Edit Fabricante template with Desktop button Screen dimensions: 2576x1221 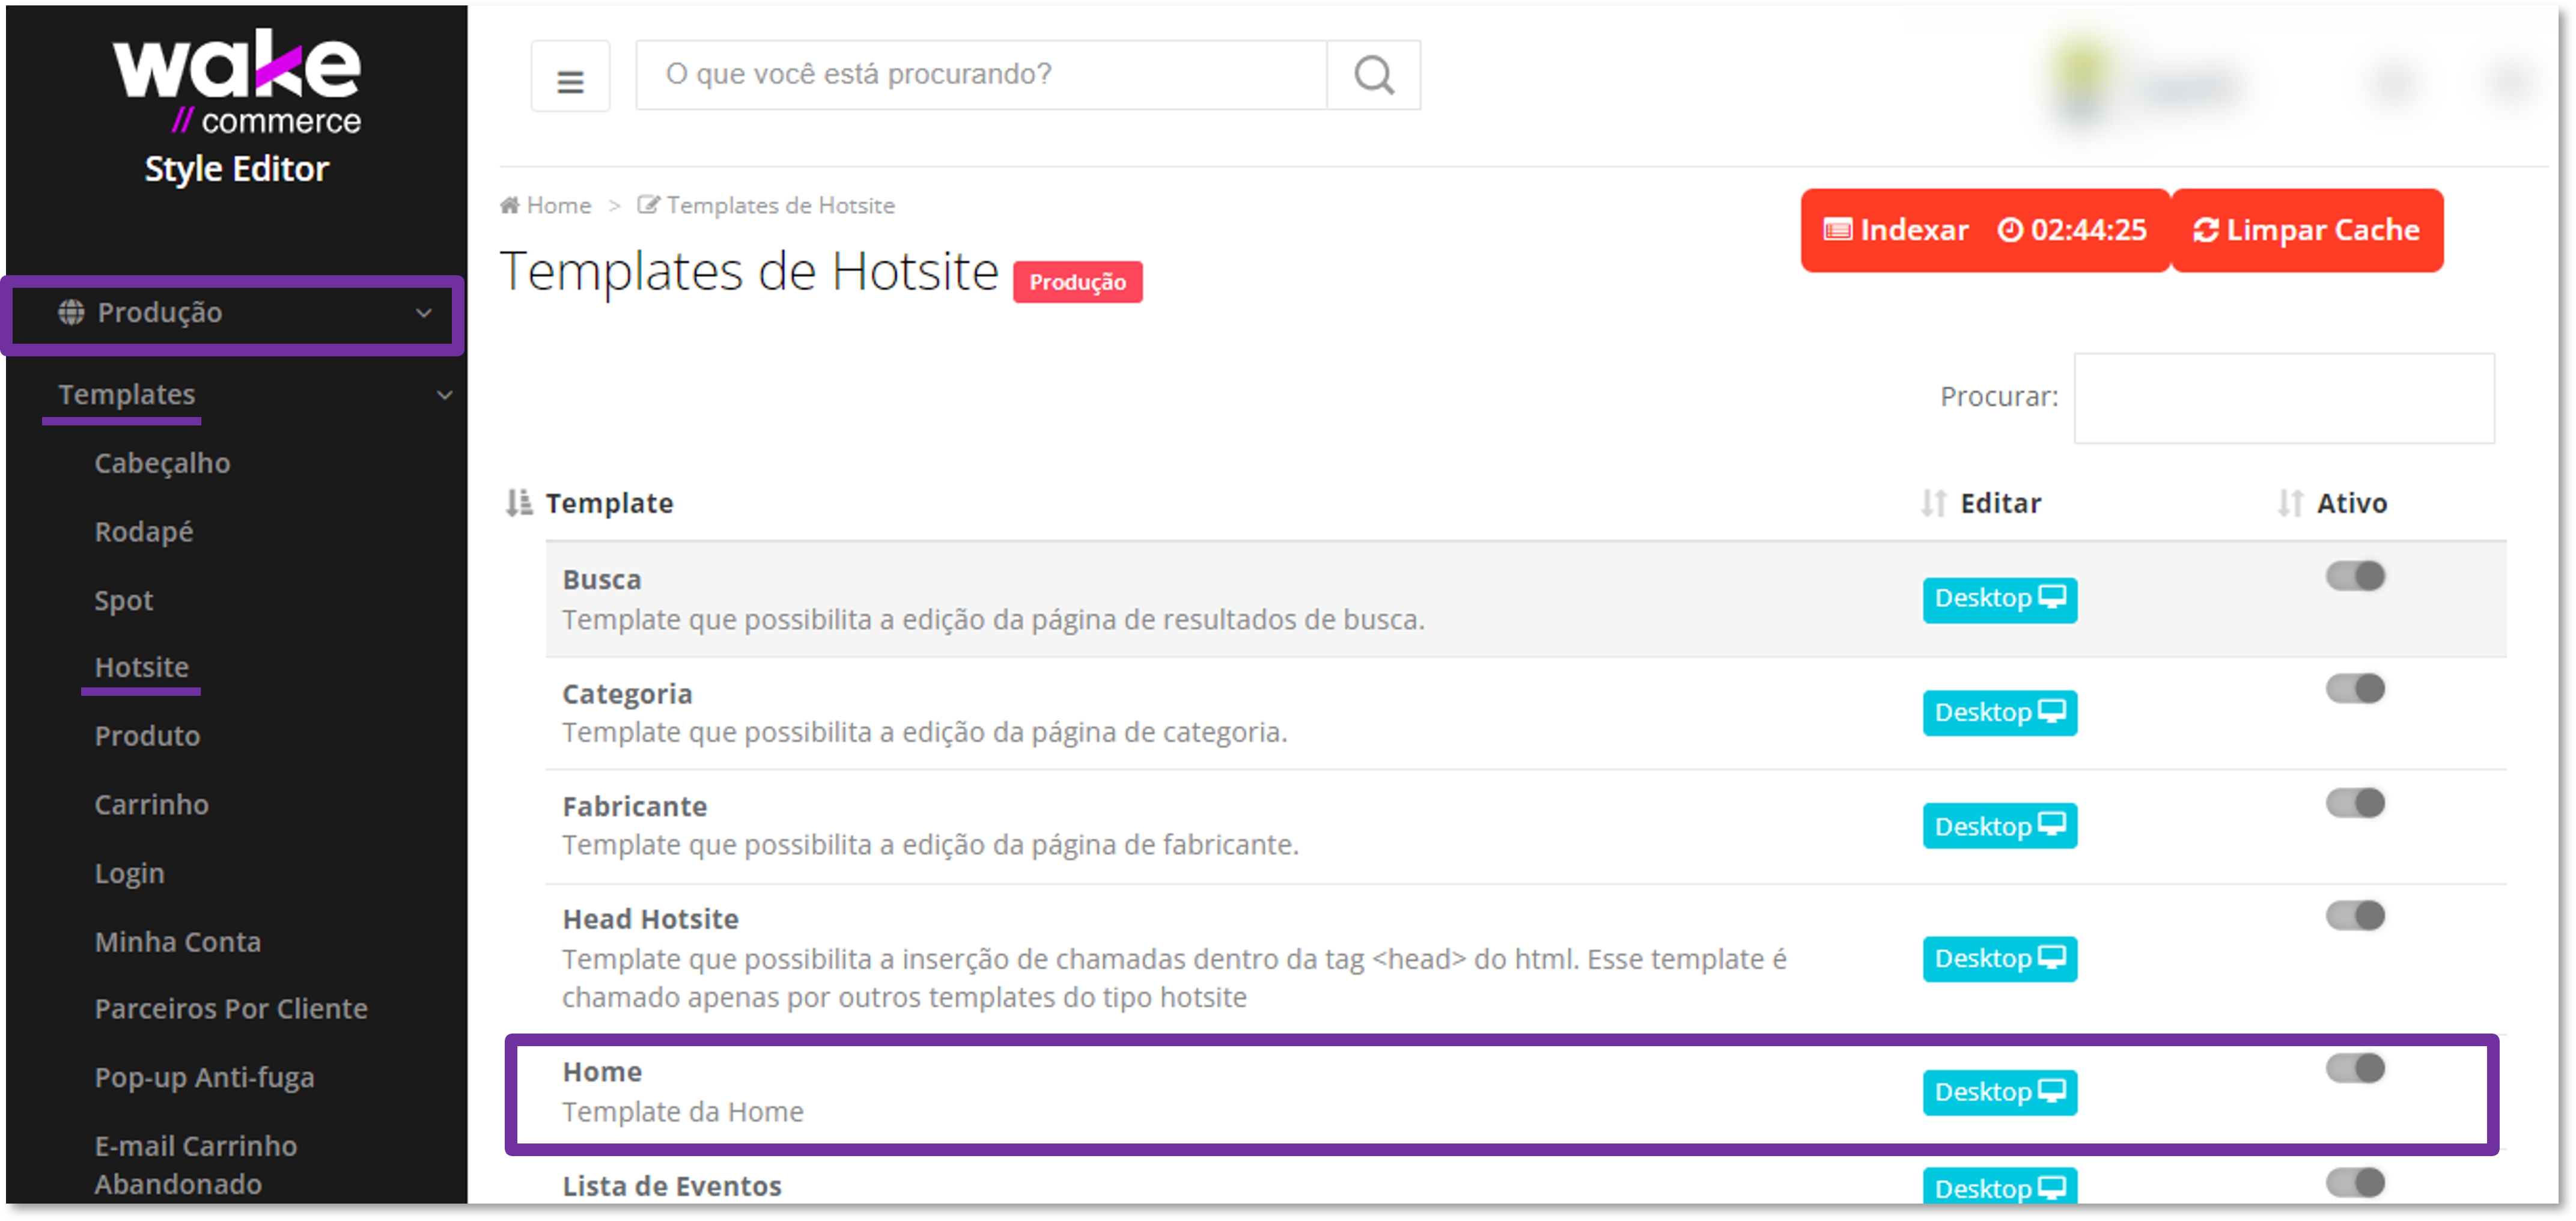pos(2000,827)
